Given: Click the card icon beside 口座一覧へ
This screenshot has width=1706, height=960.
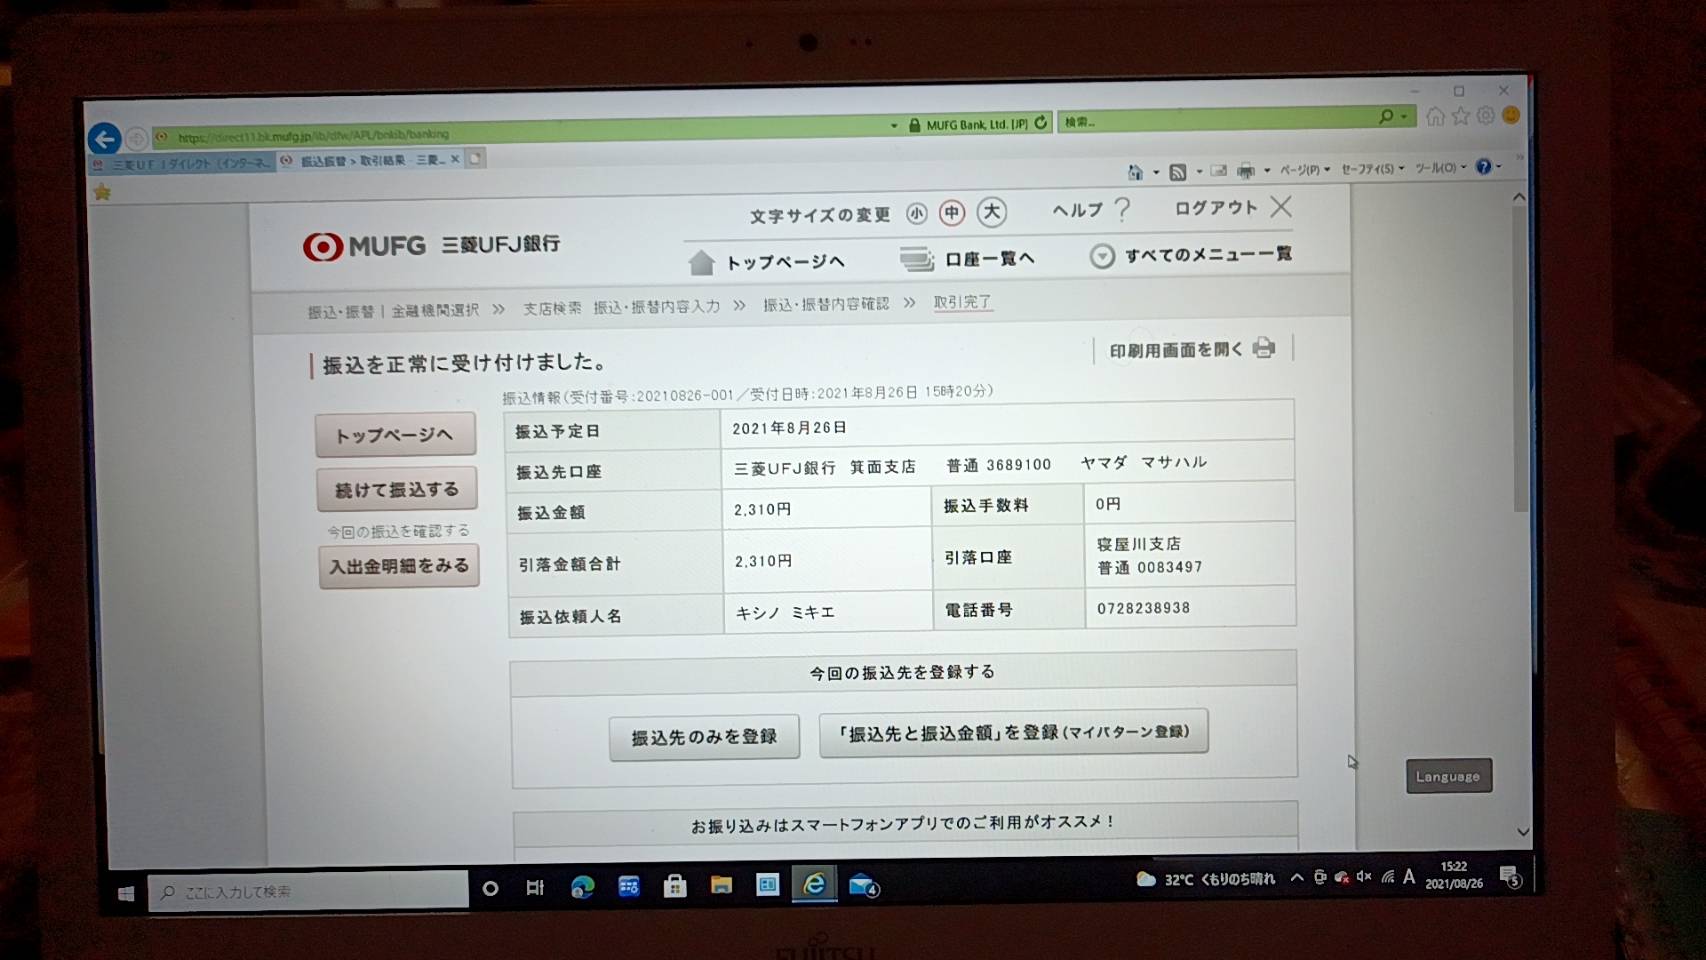Looking at the screenshot, I should [x=916, y=260].
